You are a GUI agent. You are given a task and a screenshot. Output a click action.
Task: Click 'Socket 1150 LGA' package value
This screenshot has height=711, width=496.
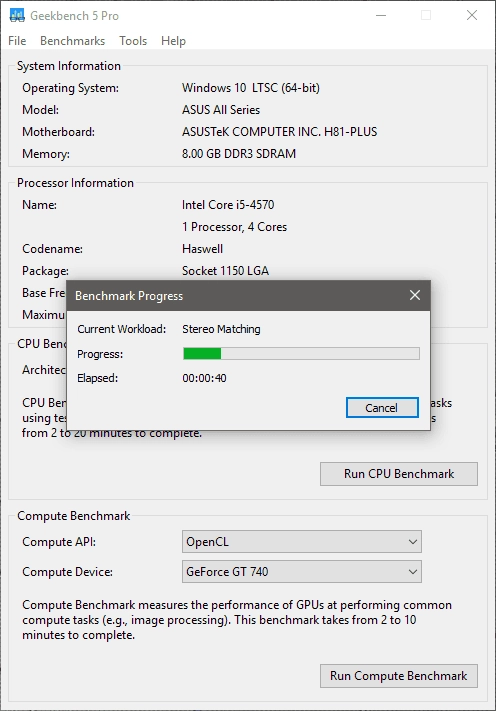(x=225, y=271)
